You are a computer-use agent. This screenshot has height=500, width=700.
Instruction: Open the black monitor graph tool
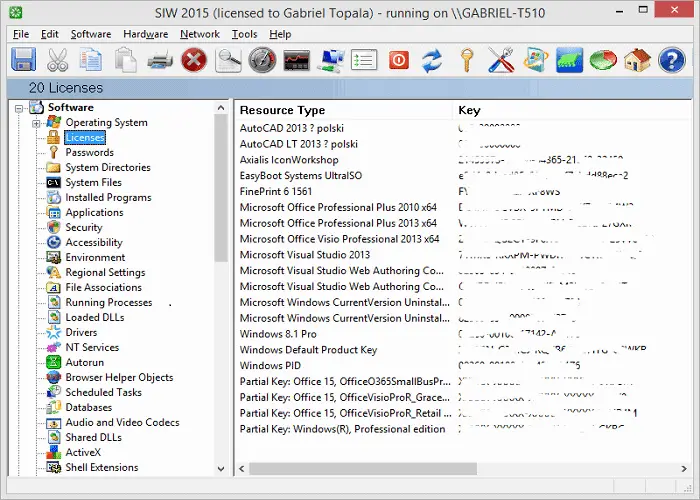tap(296, 60)
